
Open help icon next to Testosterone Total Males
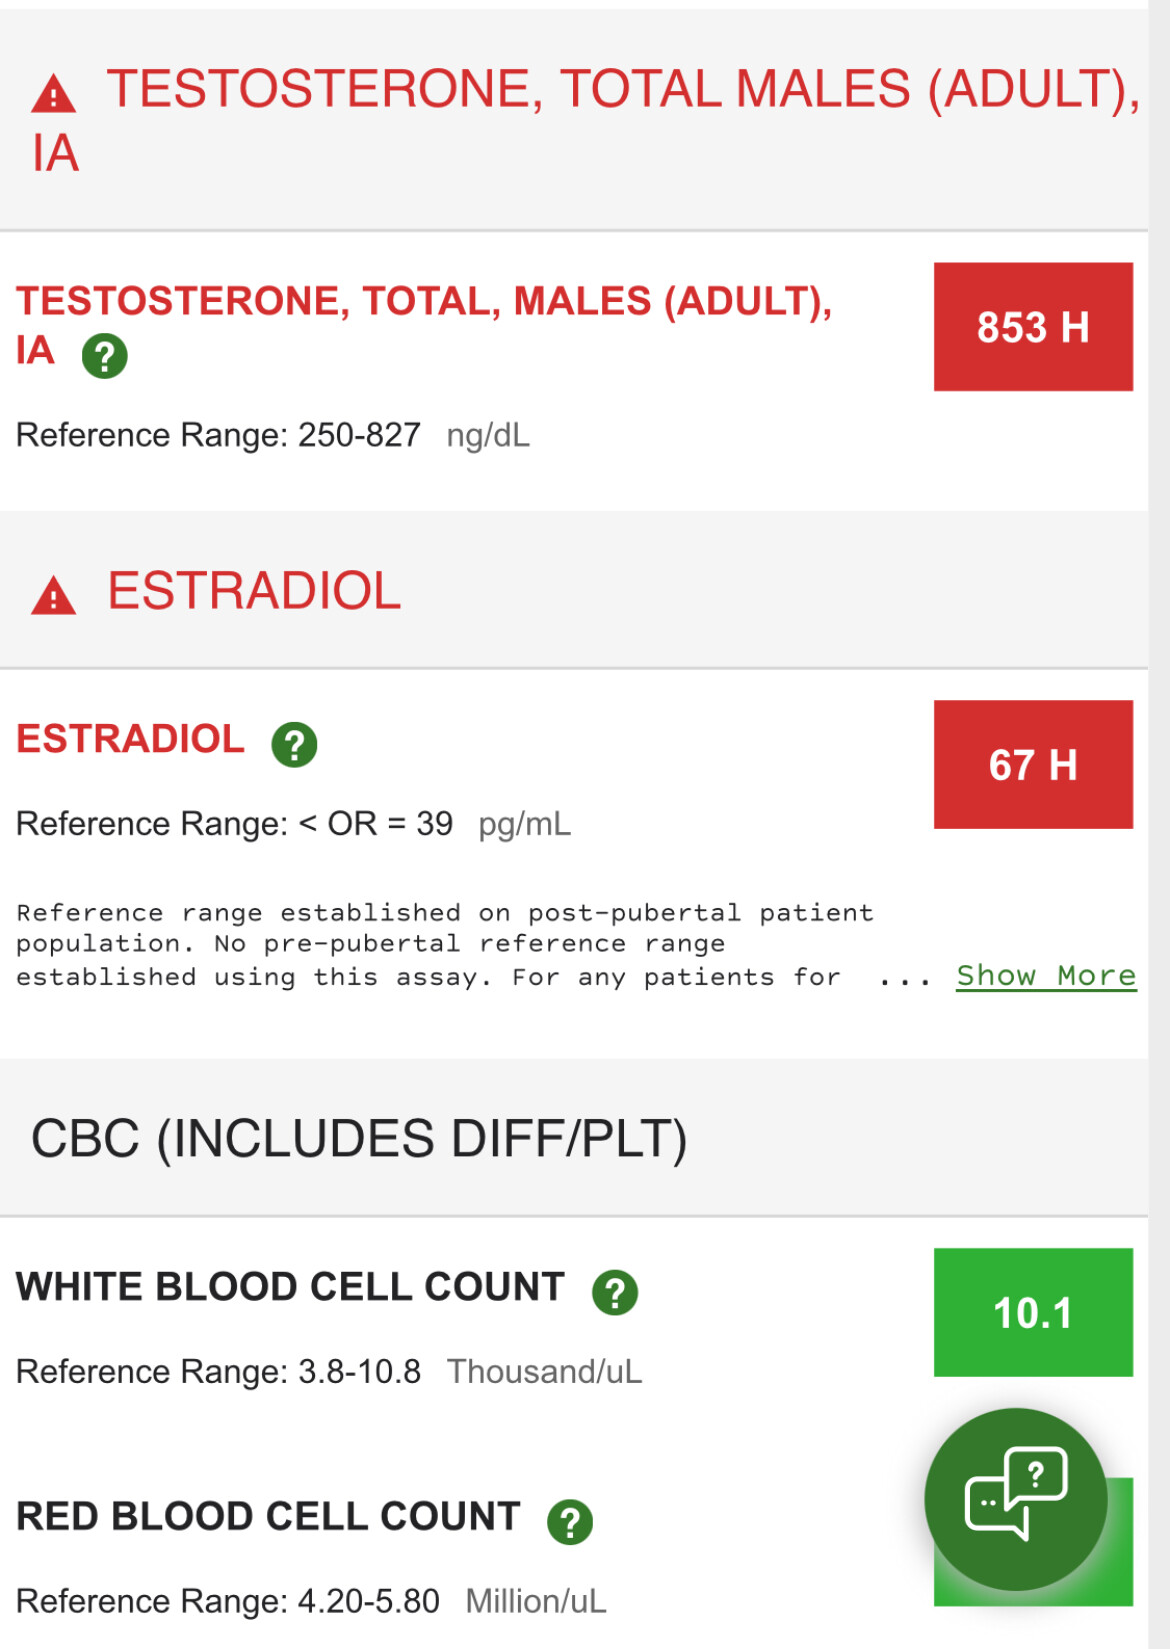[104, 355]
